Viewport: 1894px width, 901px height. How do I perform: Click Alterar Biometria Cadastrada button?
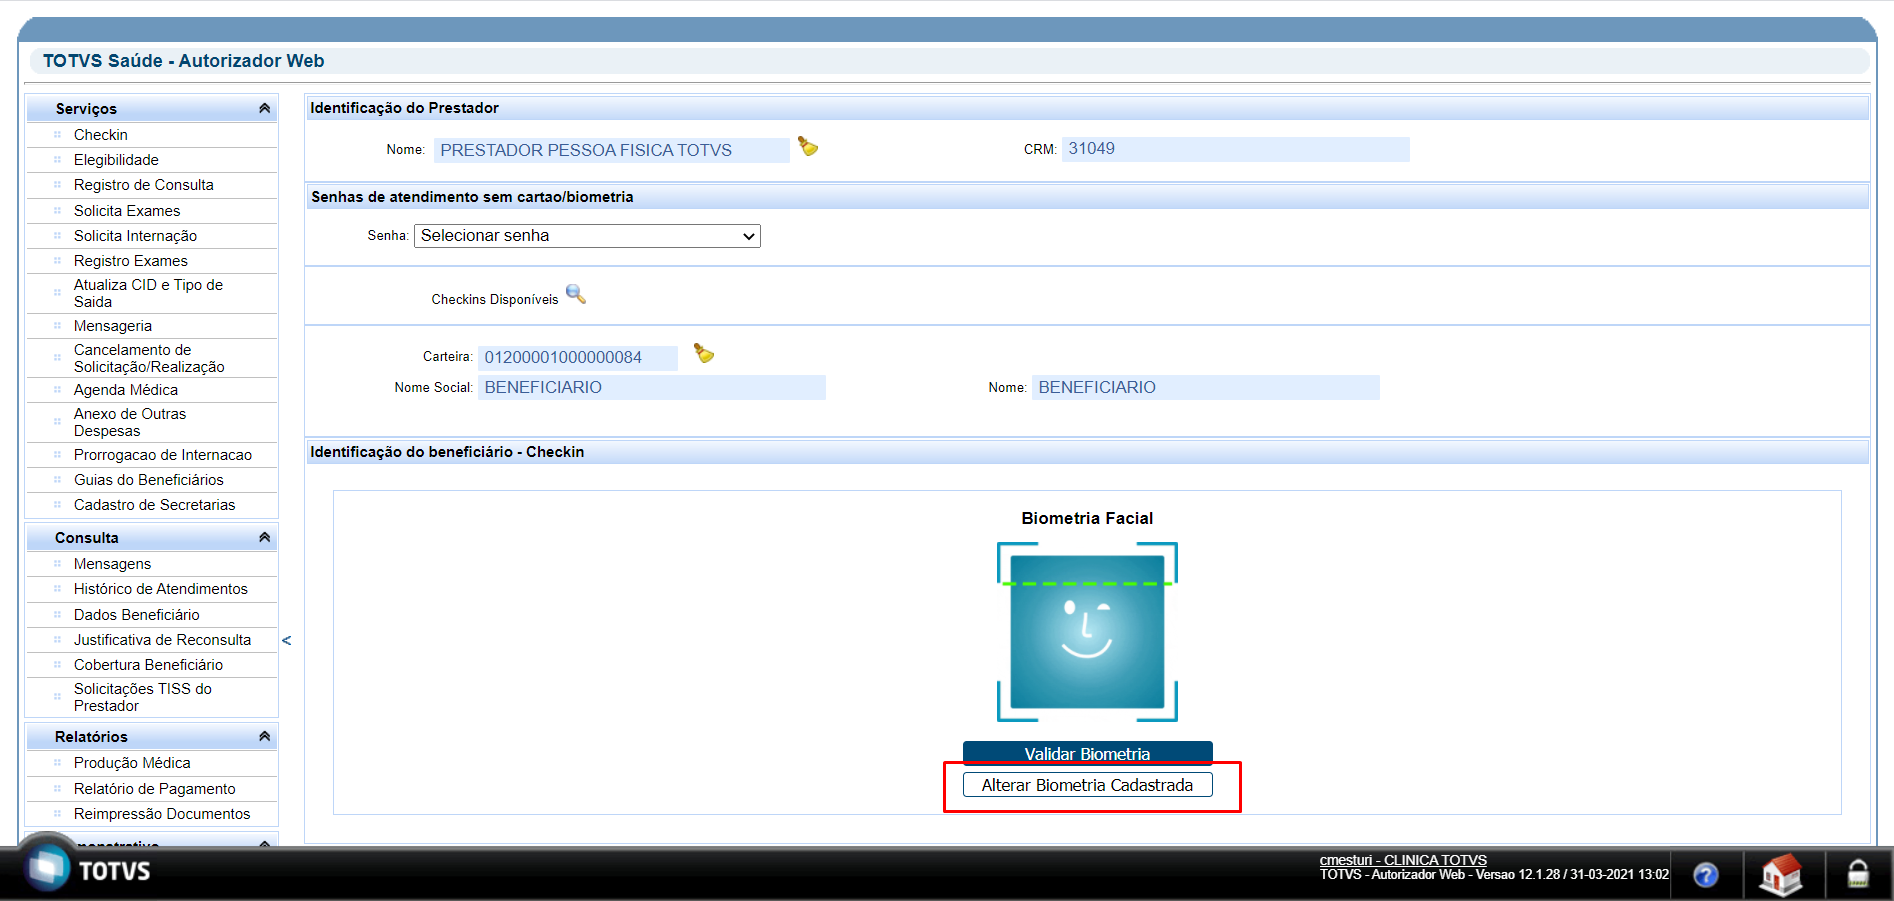(1087, 785)
